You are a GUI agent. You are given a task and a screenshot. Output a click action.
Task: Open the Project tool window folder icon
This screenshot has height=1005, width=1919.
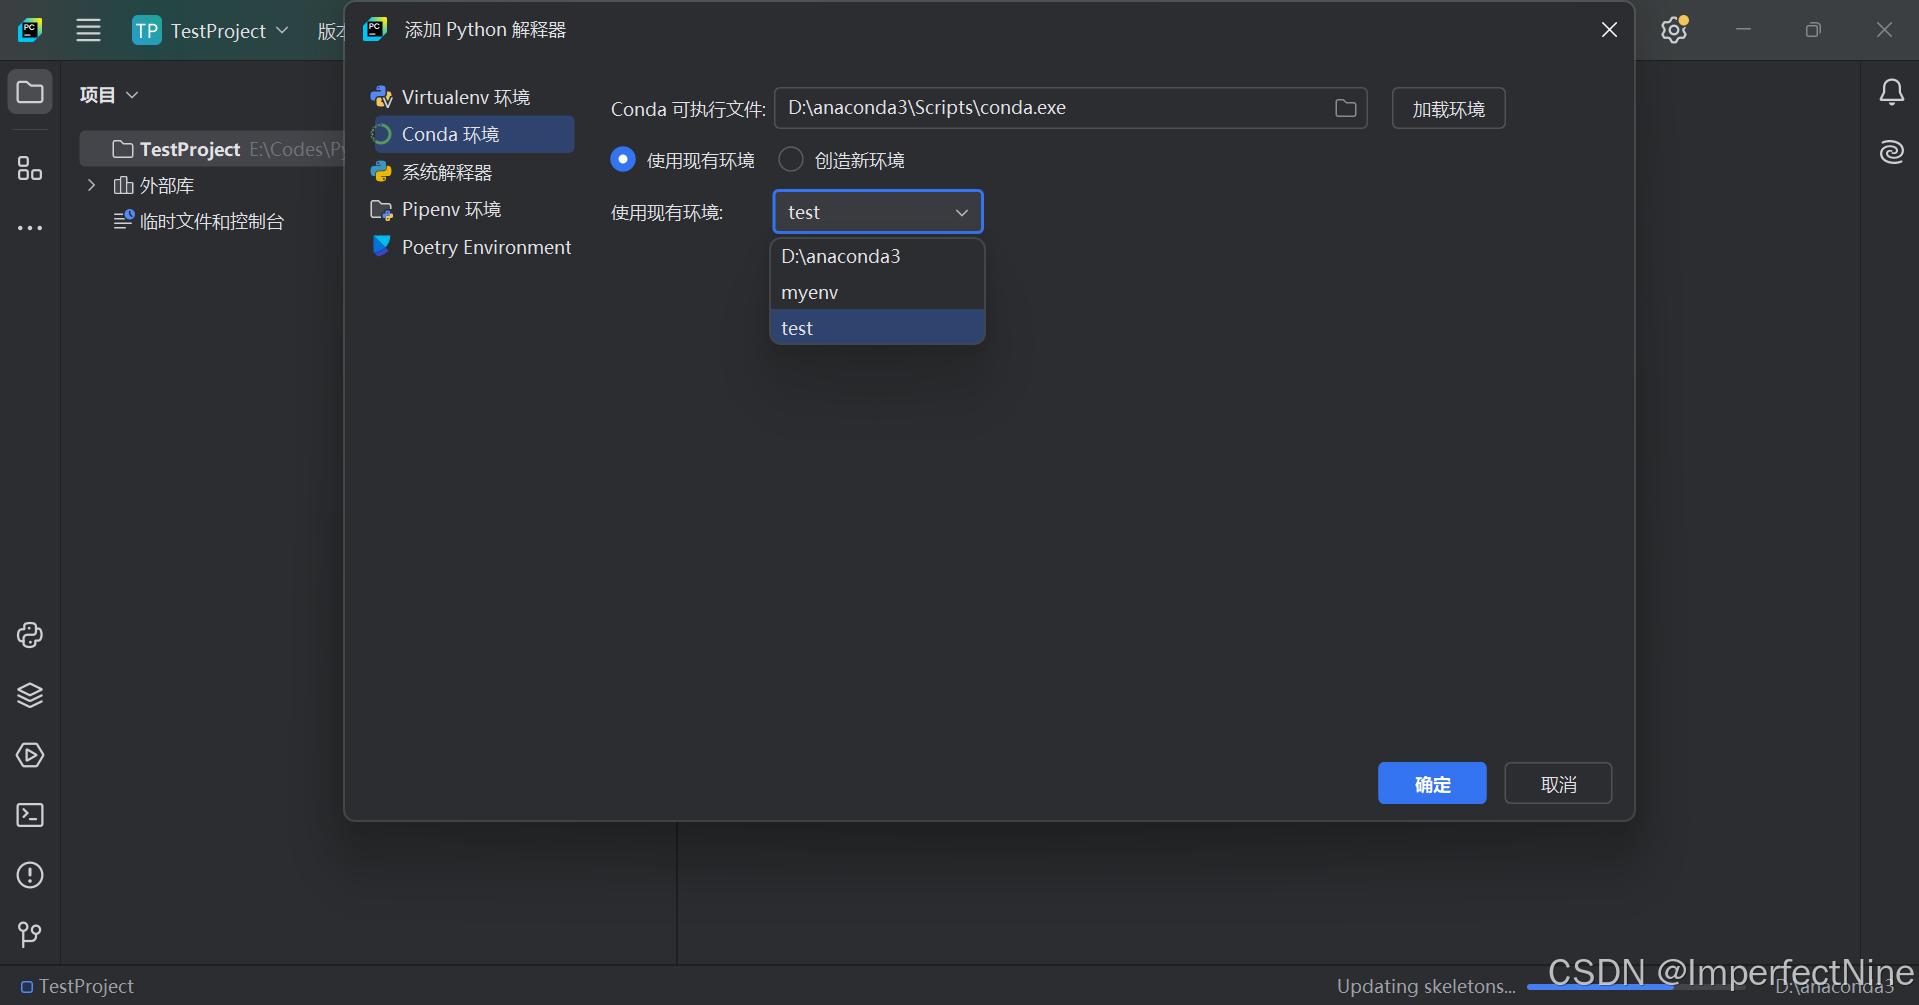coord(30,92)
